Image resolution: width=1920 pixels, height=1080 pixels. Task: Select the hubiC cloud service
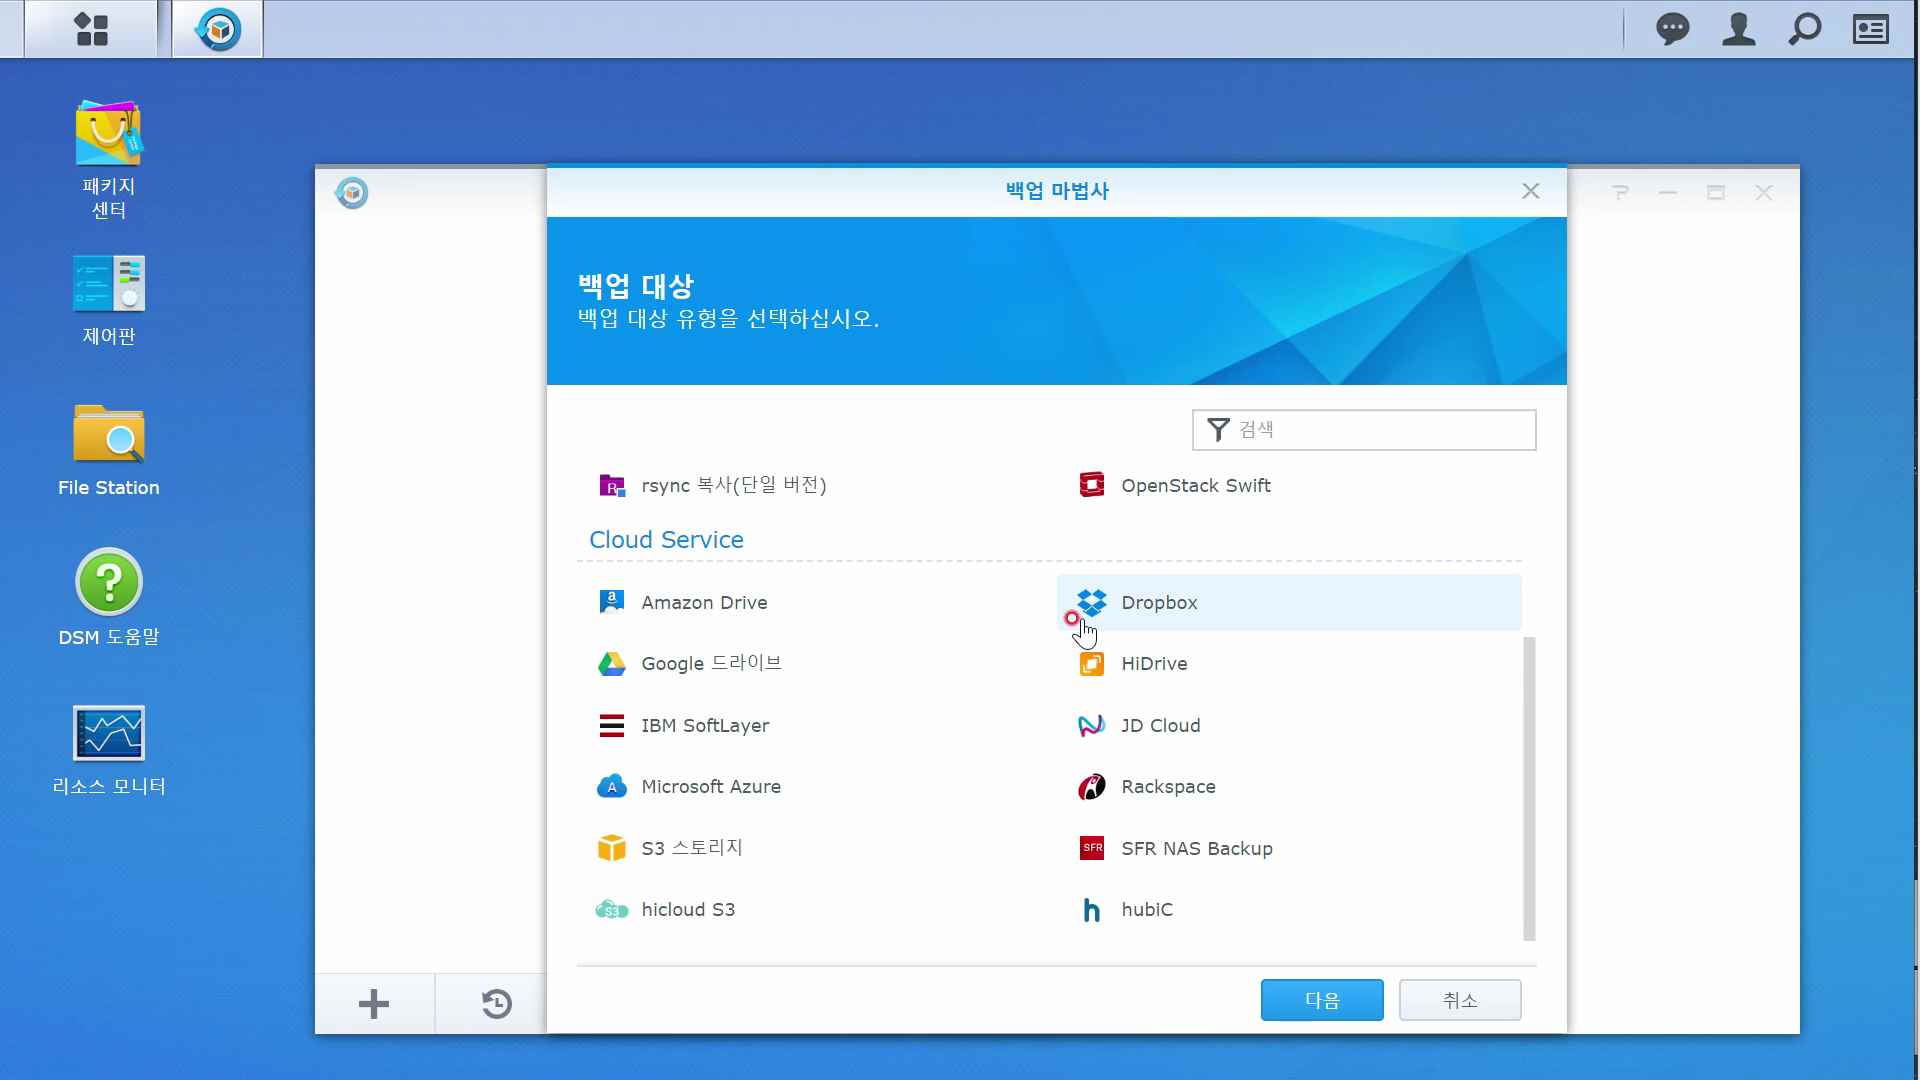[x=1146, y=910]
